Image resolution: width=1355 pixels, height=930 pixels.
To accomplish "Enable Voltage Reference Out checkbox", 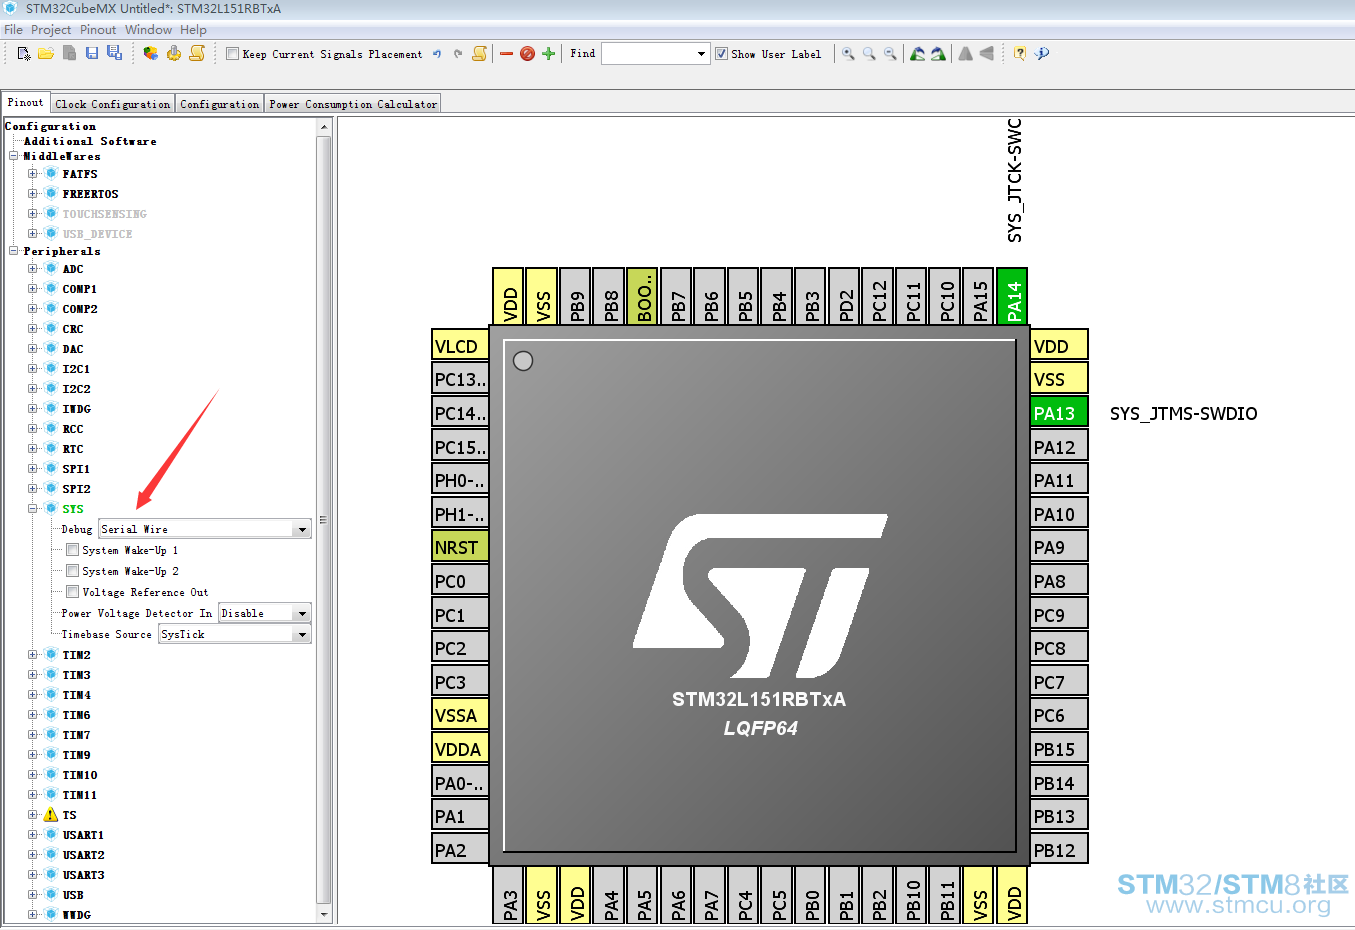I will tap(73, 592).
